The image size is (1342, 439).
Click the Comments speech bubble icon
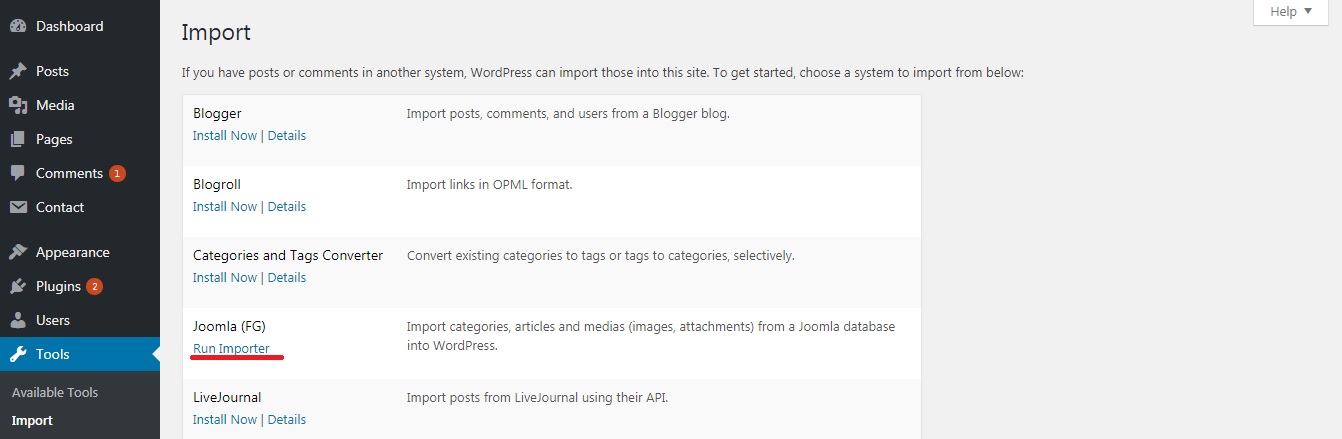[18, 173]
